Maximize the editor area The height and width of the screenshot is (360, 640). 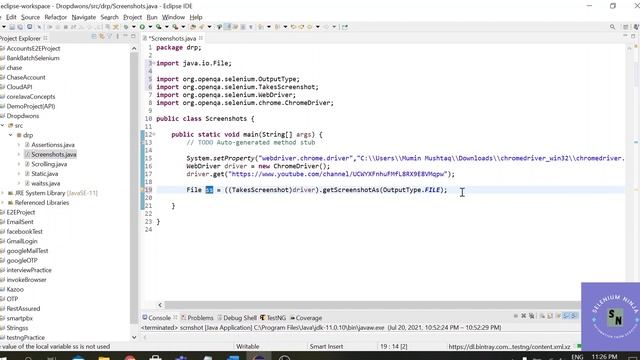tap(633, 36)
